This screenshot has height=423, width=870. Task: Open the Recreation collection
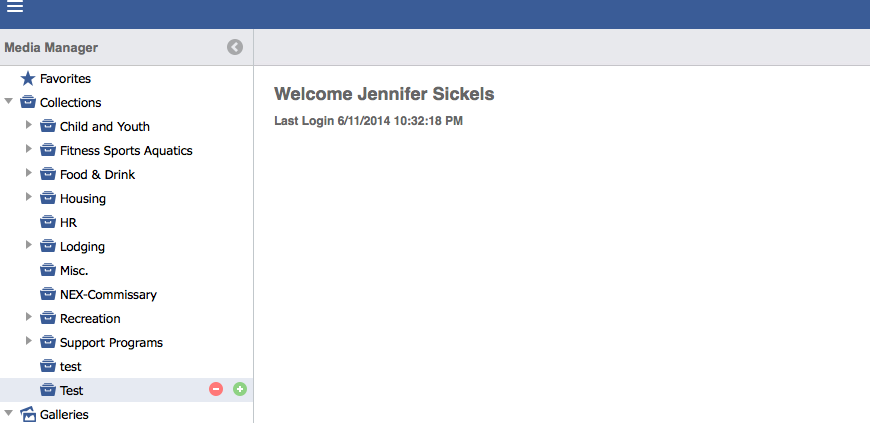pyautogui.click(x=90, y=318)
